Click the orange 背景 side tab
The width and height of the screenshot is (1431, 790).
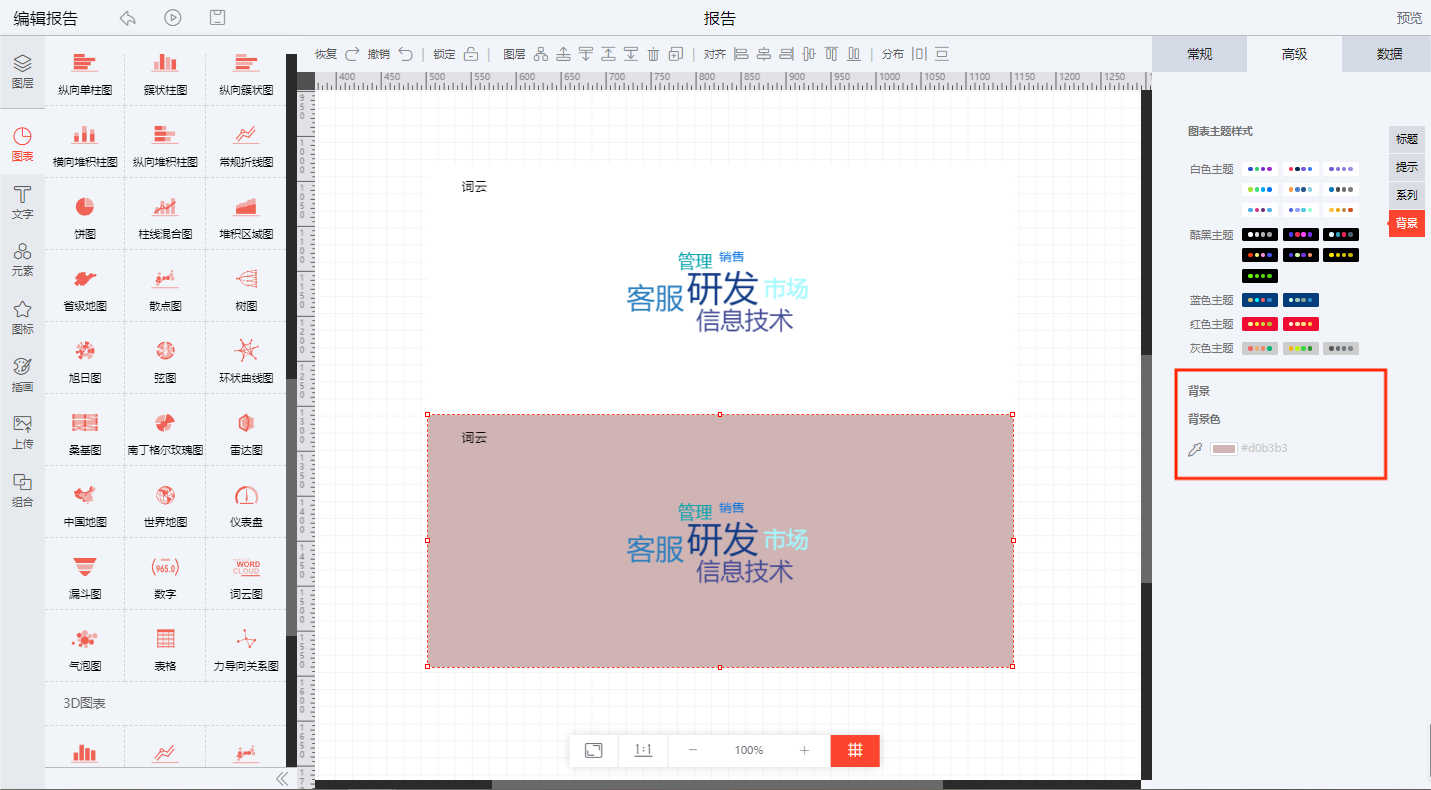point(1407,223)
